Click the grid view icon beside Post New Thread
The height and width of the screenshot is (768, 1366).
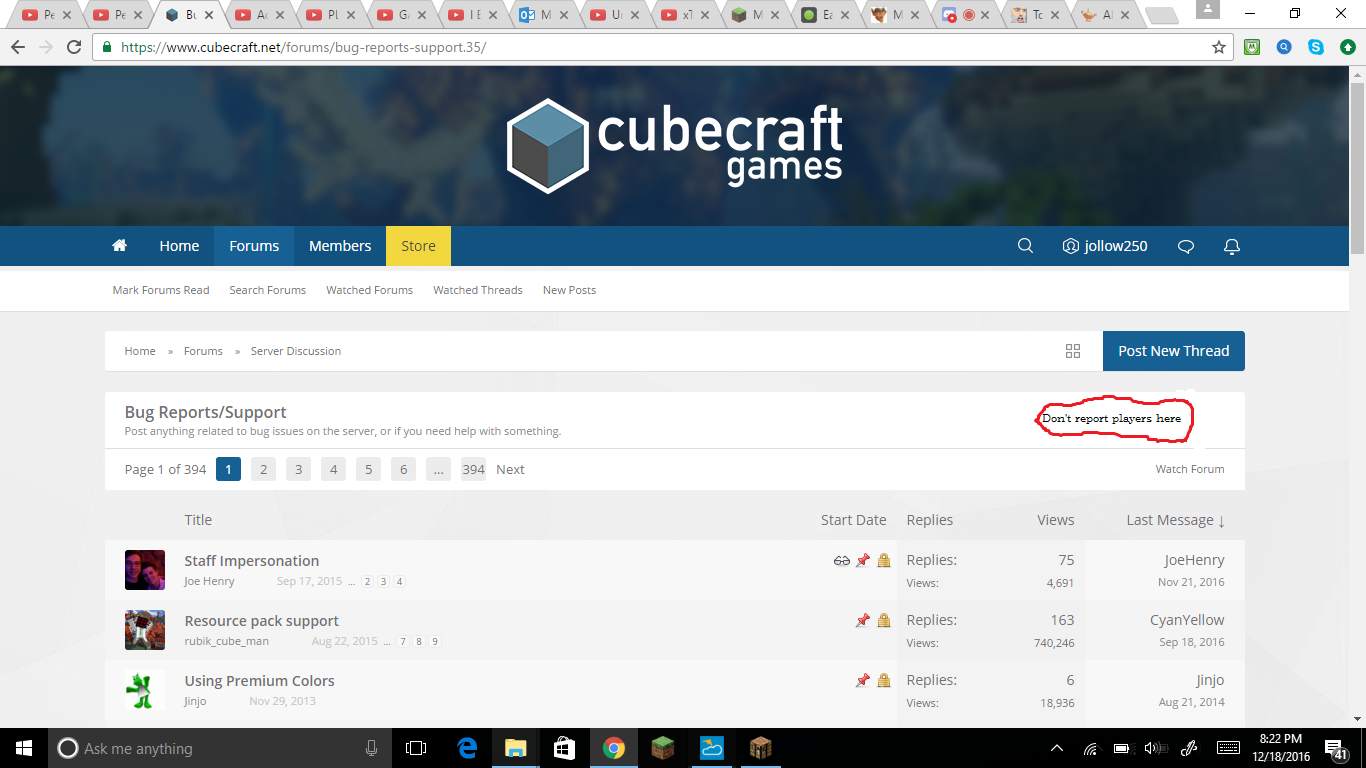[x=1073, y=351]
